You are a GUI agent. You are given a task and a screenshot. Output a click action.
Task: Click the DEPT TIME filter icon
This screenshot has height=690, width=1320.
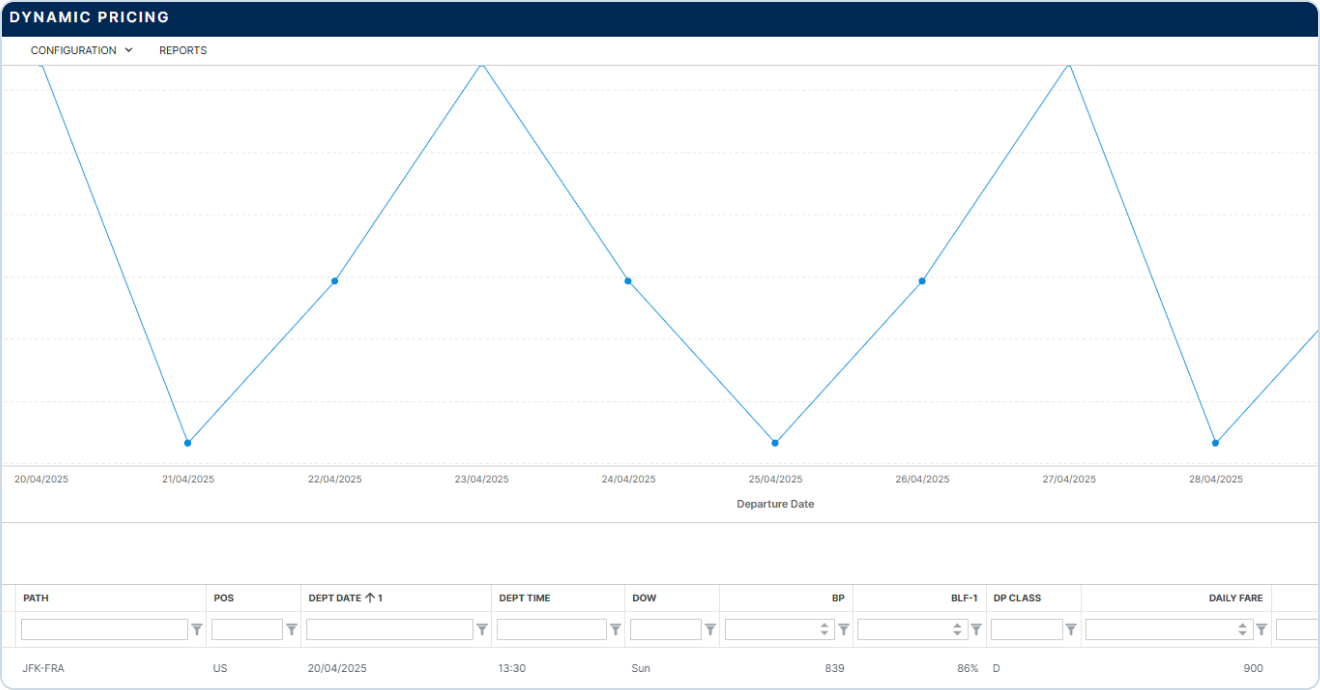click(x=615, y=630)
